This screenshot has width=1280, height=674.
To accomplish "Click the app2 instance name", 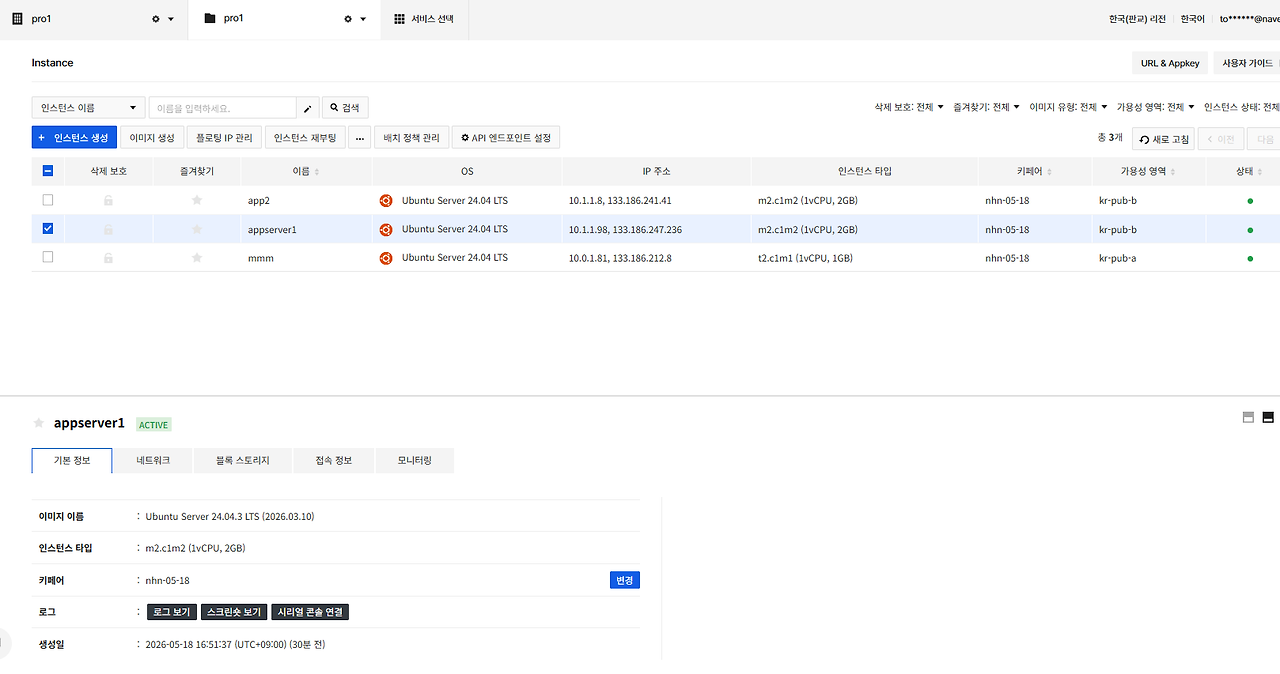I will click(259, 201).
